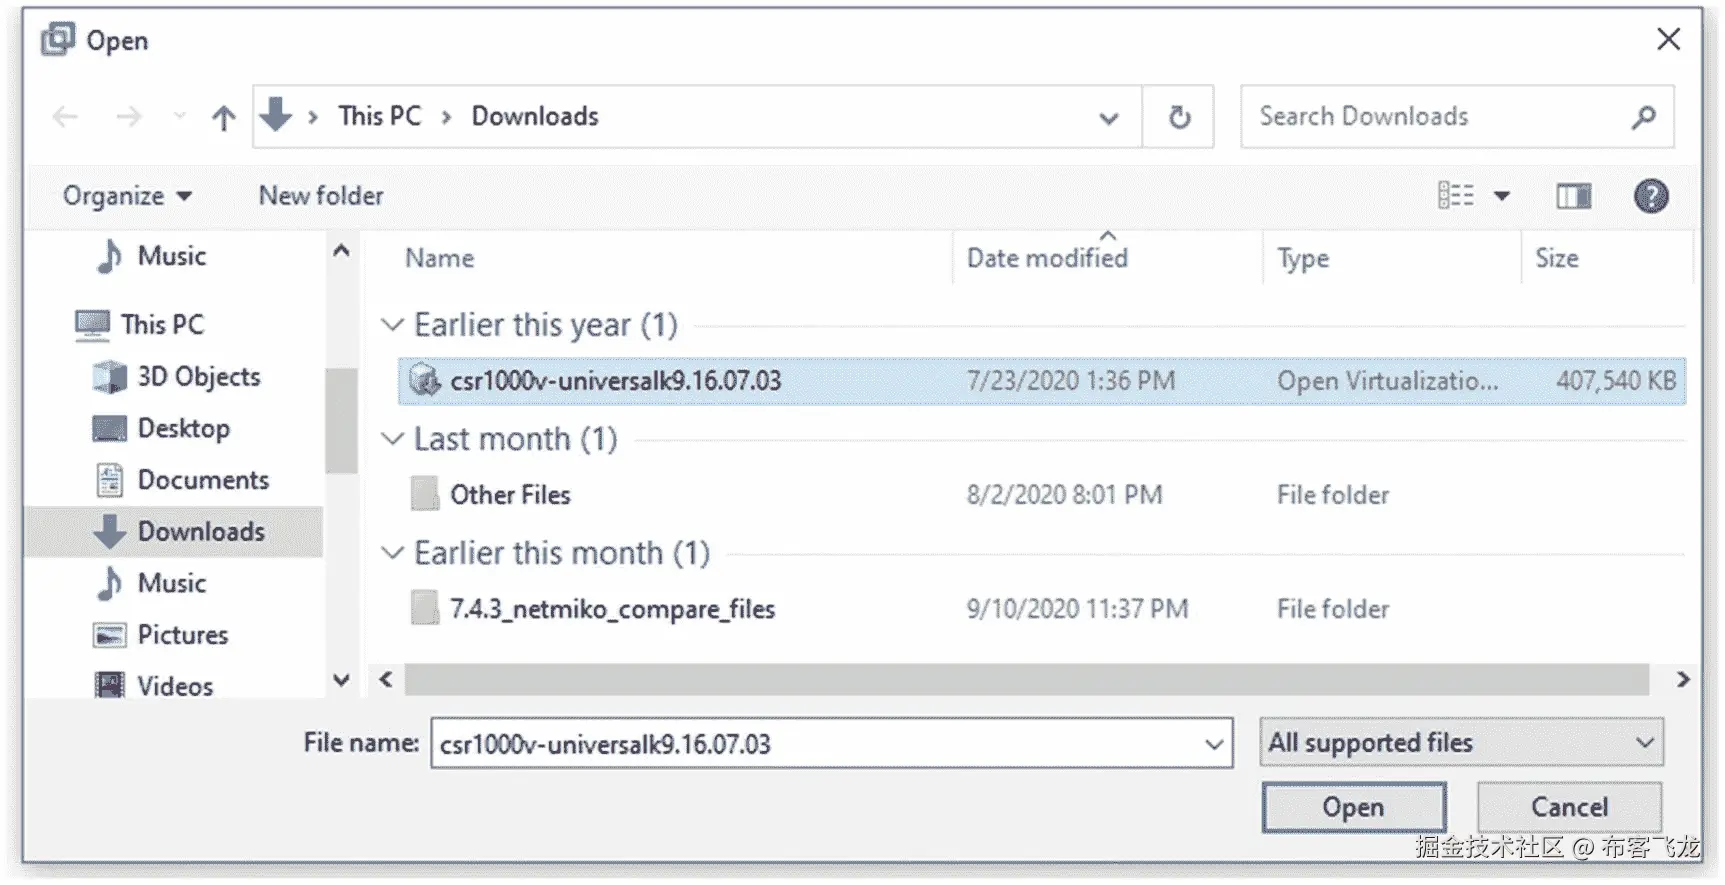The width and height of the screenshot is (1725, 885).
Task: Collapse the Last month group
Action: pyautogui.click(x=393, y=439)
